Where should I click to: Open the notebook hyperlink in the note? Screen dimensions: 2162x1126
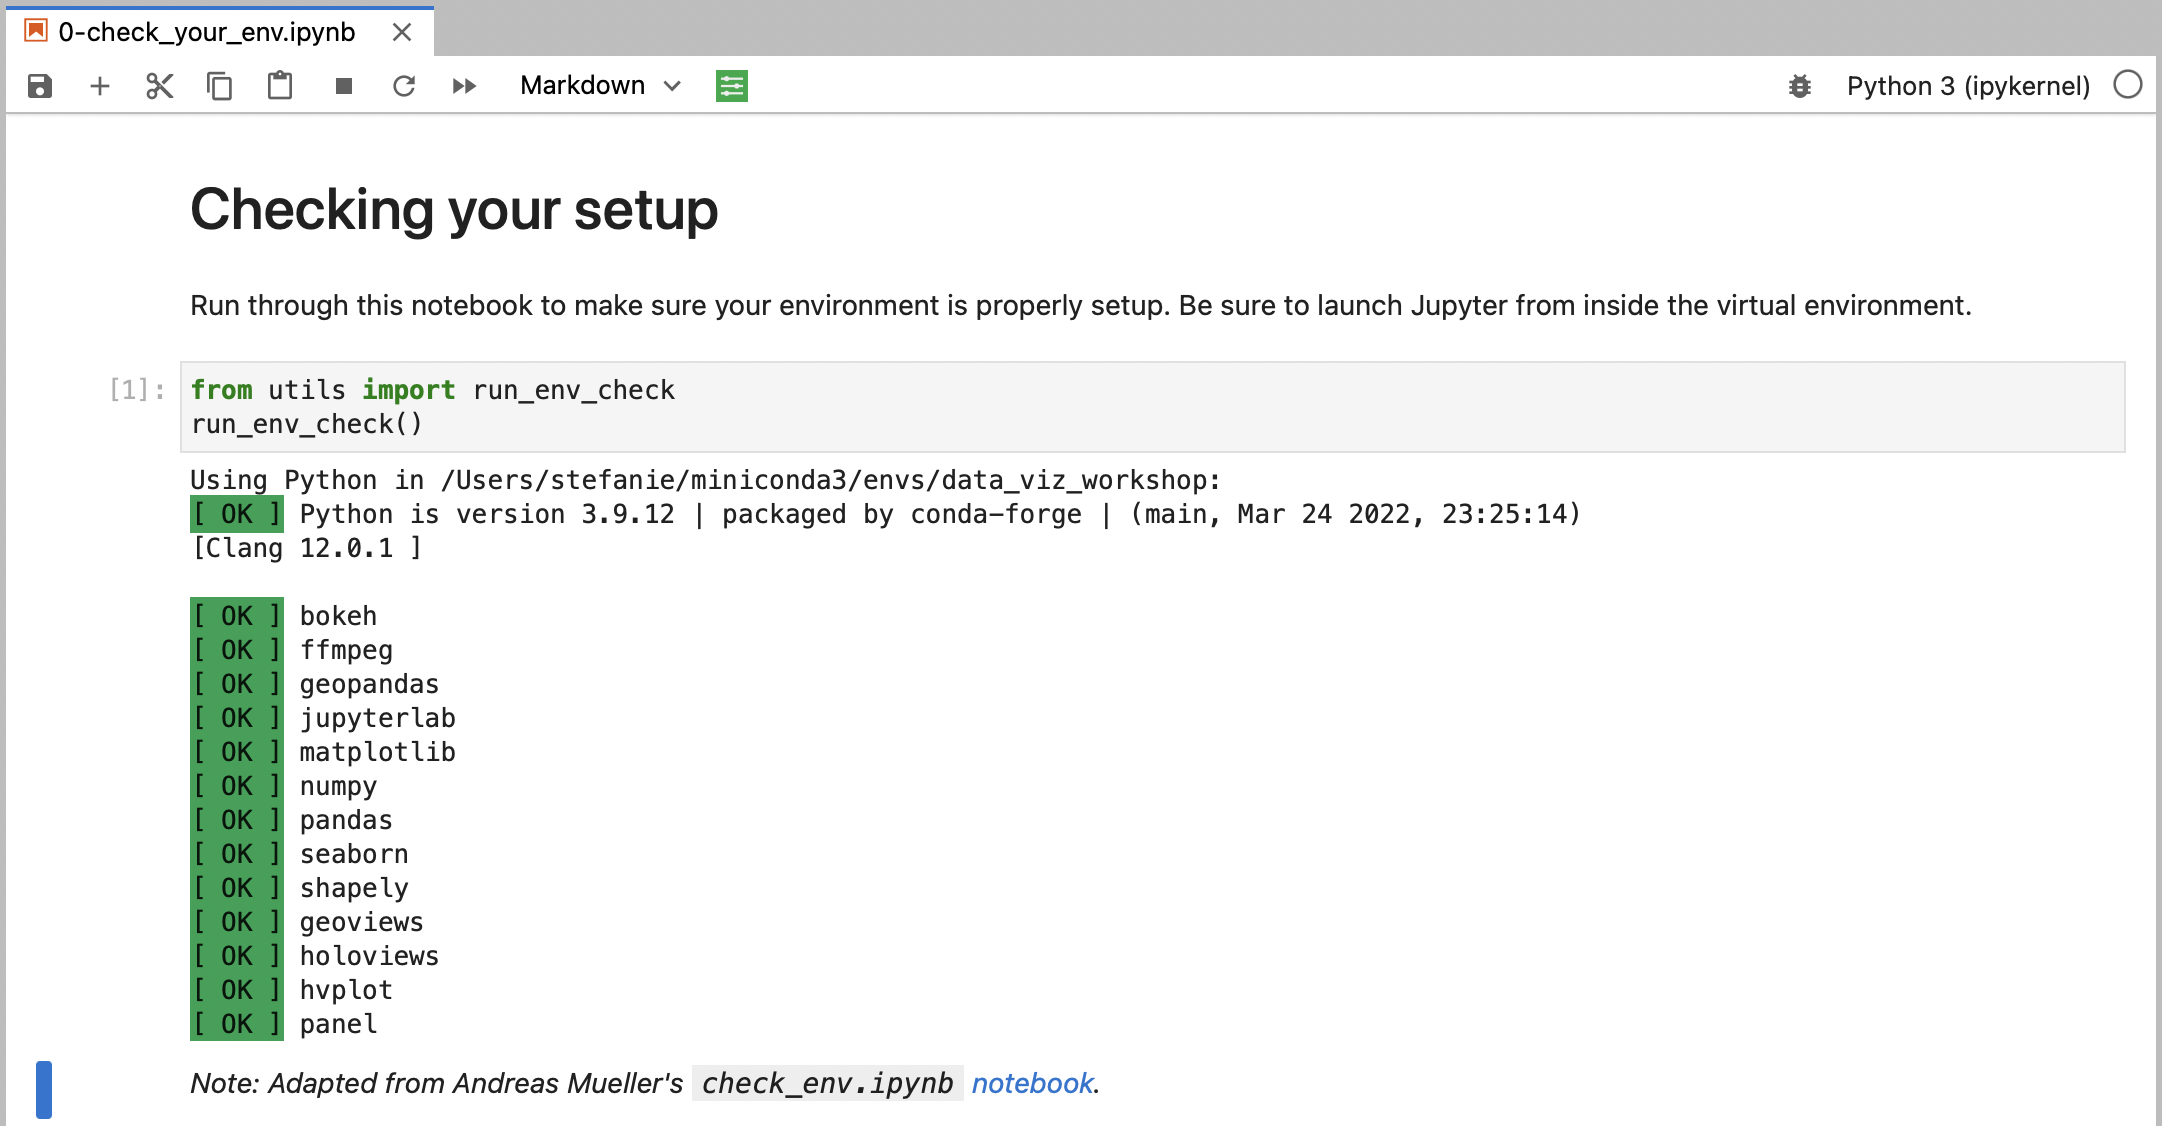[x=1032, y=1084]
